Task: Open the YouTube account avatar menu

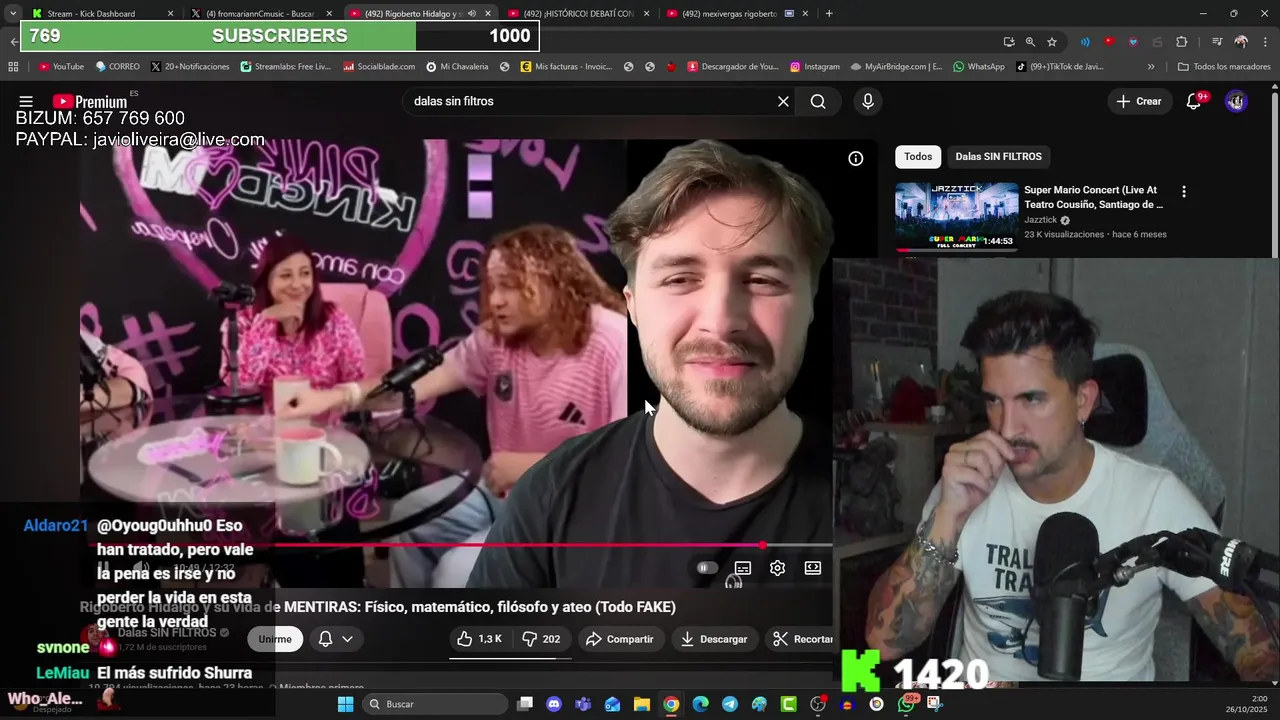Action: pyautogui.click(x=1236, y=101)
